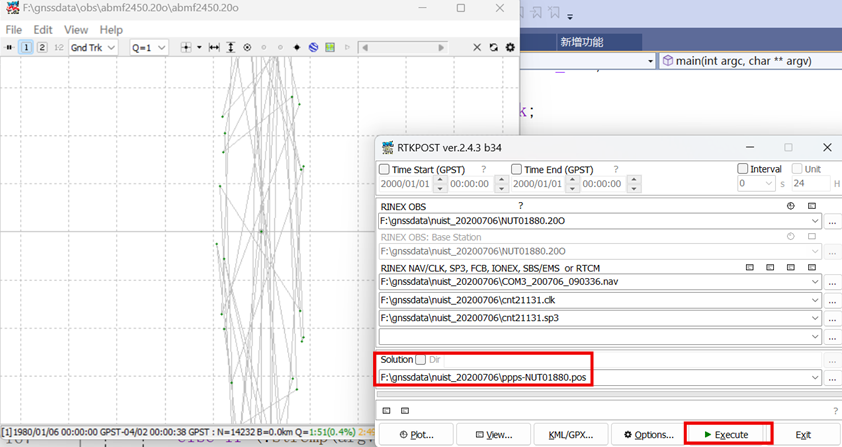This screenshot has height=447, width=842.
Task: Browse for solution output file ... button
Action: click(x=832, y=379)
